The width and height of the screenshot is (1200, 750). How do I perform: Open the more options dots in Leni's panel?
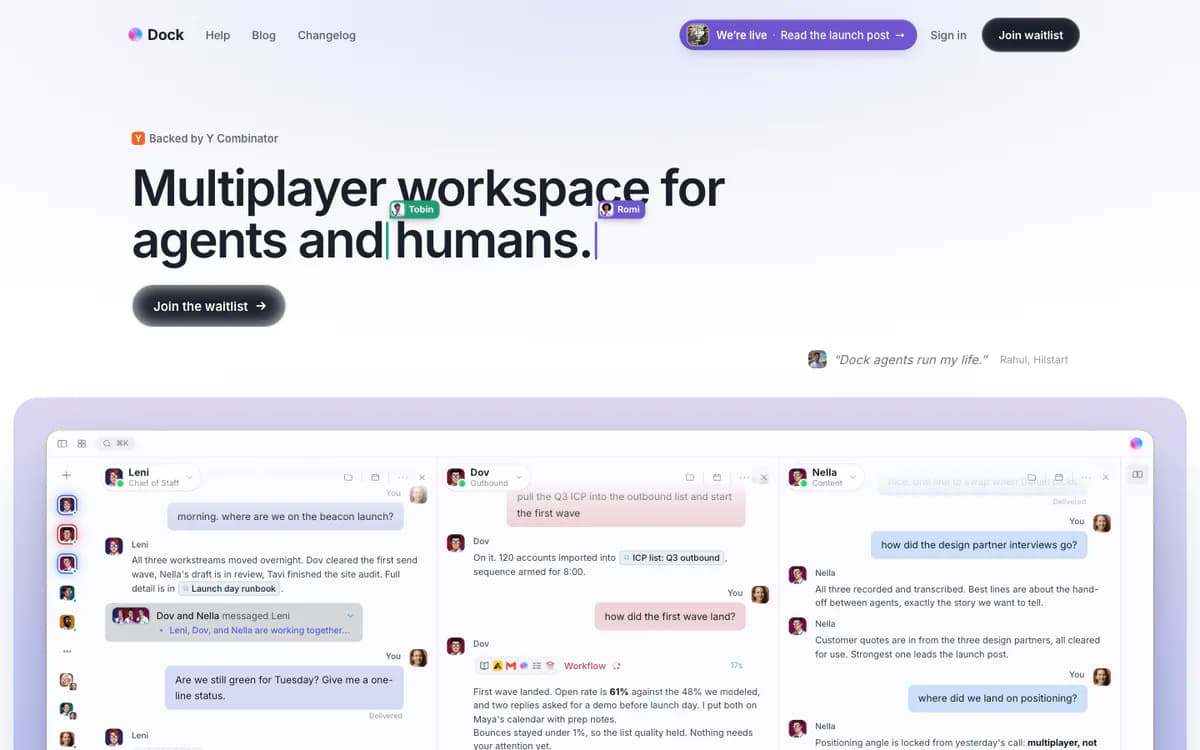pyautogui.click(x=402, y=478)
